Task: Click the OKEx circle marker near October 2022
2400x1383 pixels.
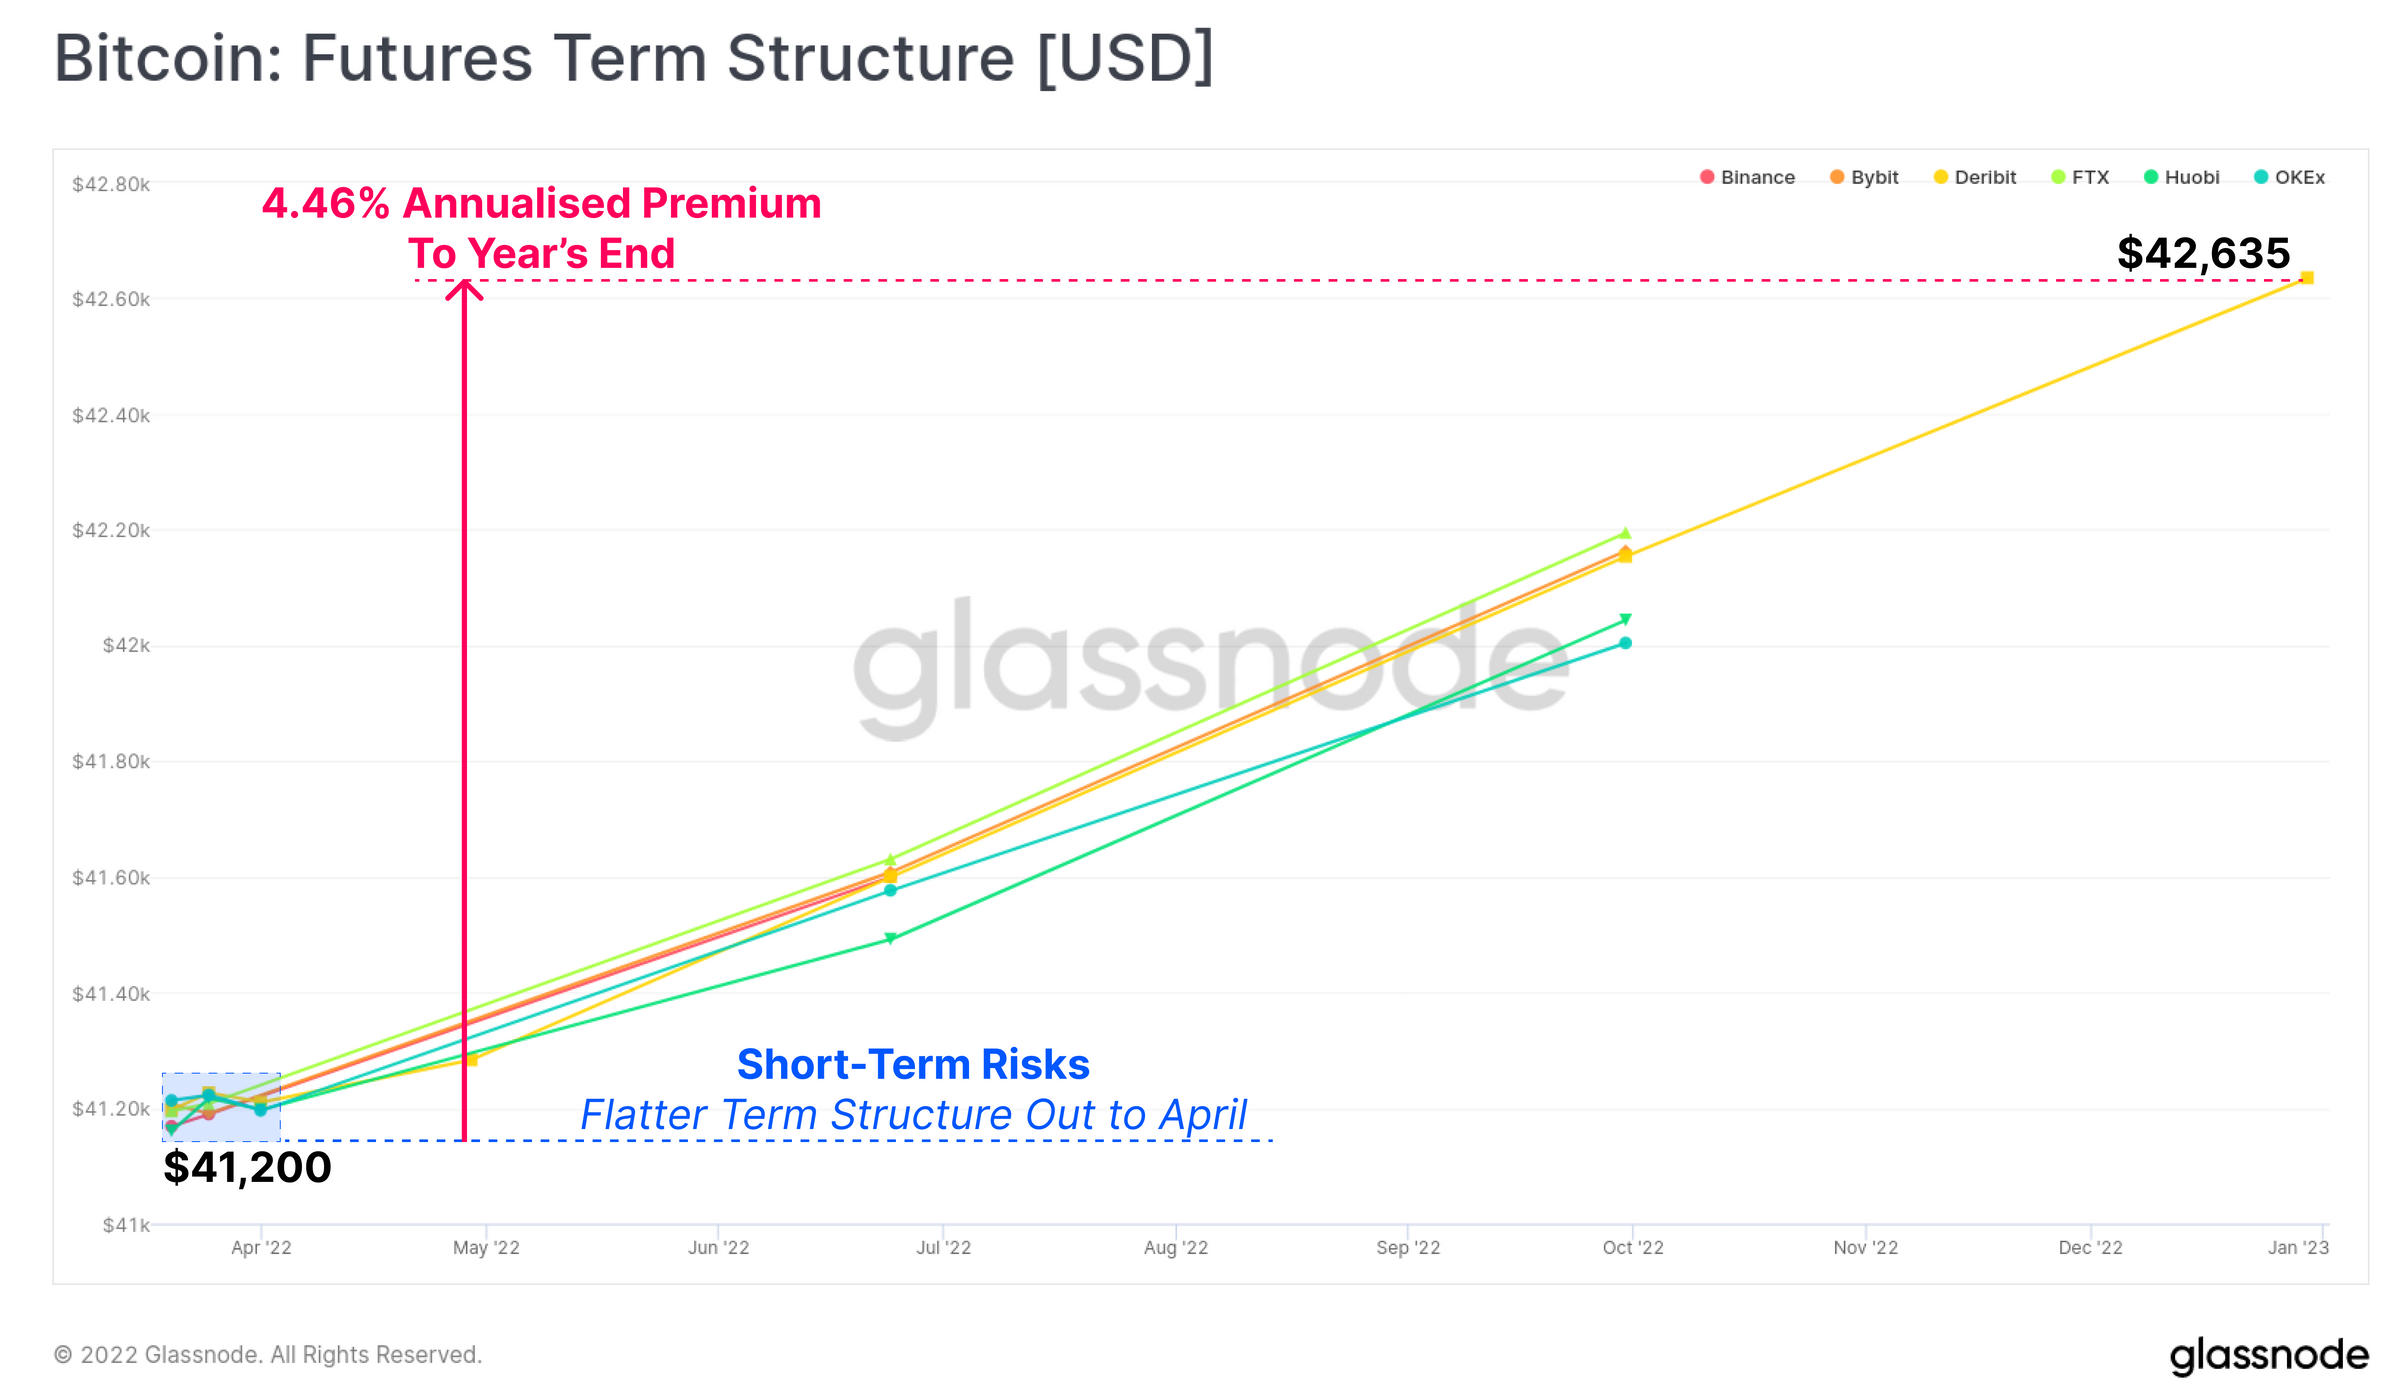Action: (1625, 643)
